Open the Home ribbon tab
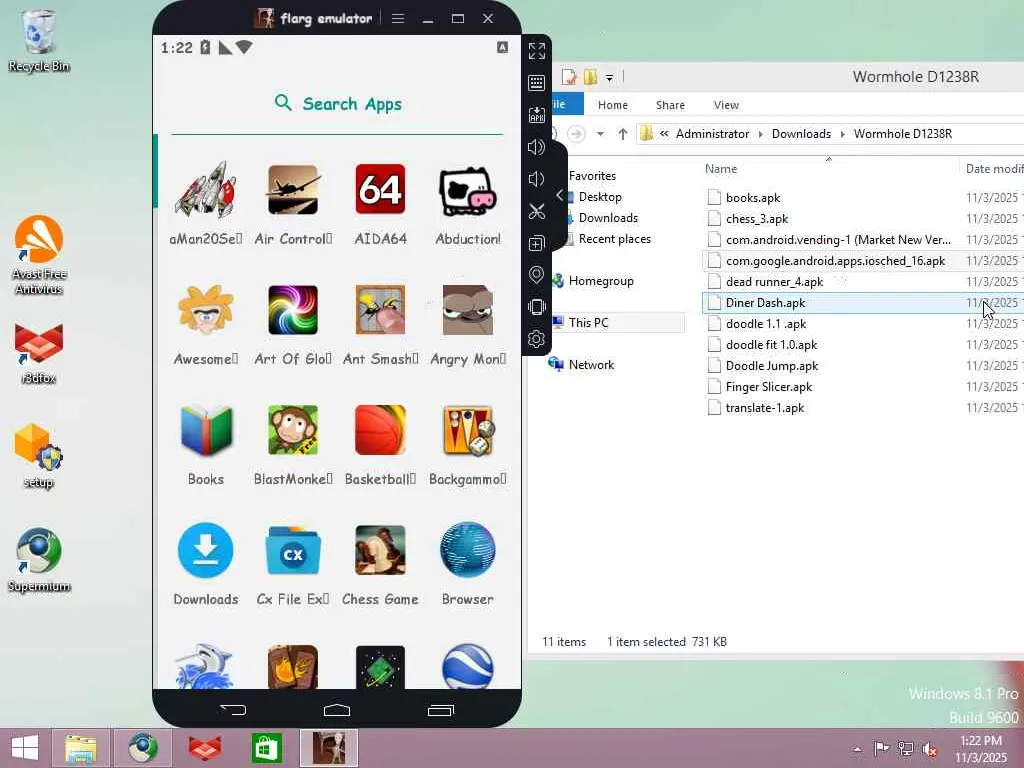This screenshot has height=768, width=1024. tap(613, 105)
